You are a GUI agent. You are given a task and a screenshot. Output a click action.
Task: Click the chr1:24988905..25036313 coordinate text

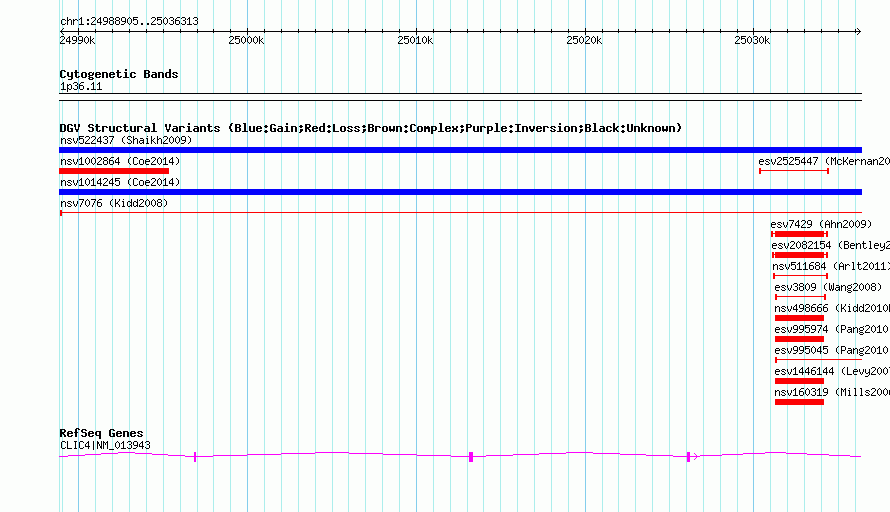click(x=129, y=21)
